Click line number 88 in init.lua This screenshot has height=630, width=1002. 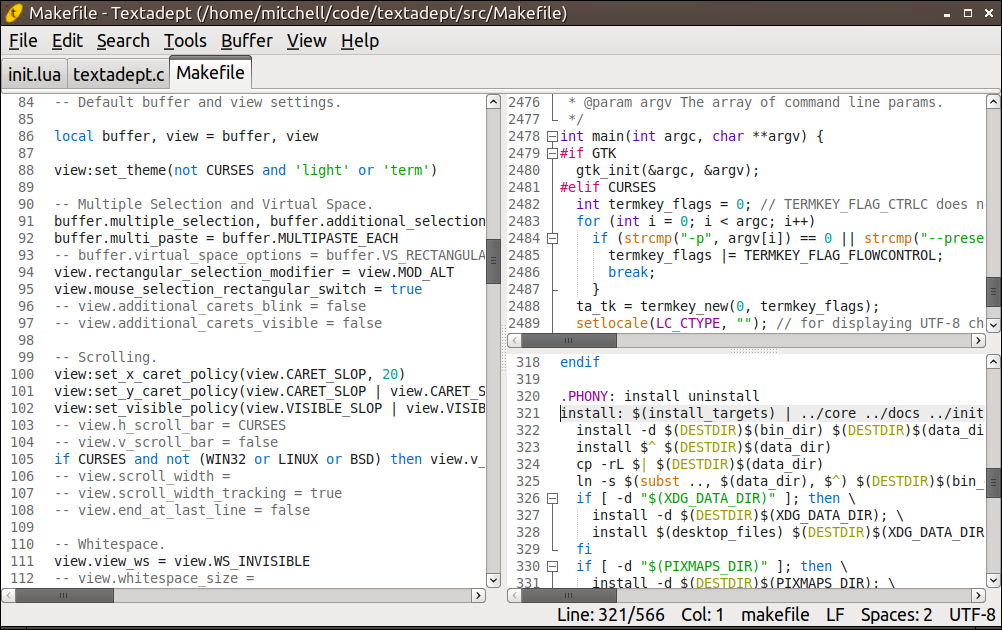(26, 171)
